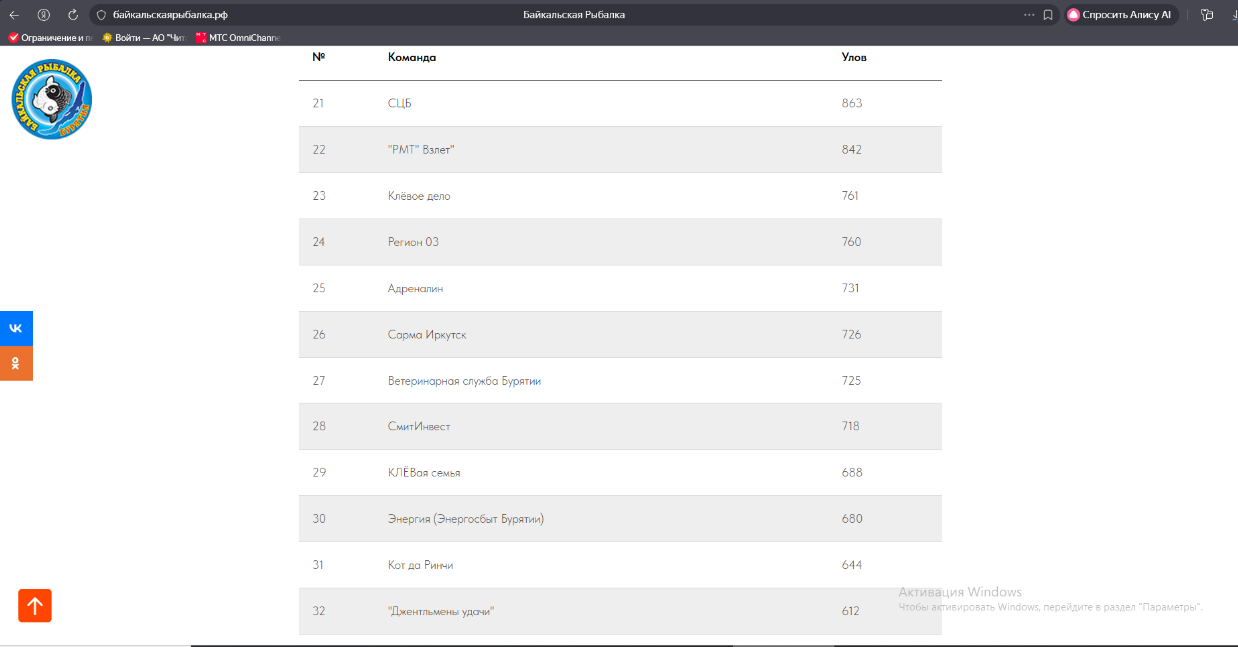The image size is (1238, 647).
Task: Share via the Odnoklassniki sidebar button
Action: [16, 363]
